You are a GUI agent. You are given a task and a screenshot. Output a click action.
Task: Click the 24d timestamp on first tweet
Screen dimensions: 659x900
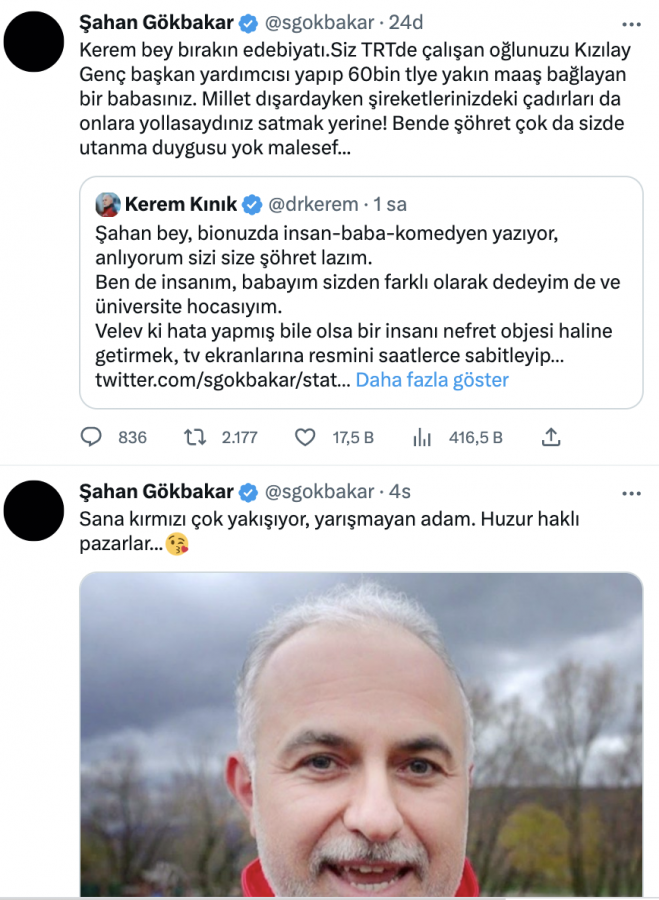(406, 23)
